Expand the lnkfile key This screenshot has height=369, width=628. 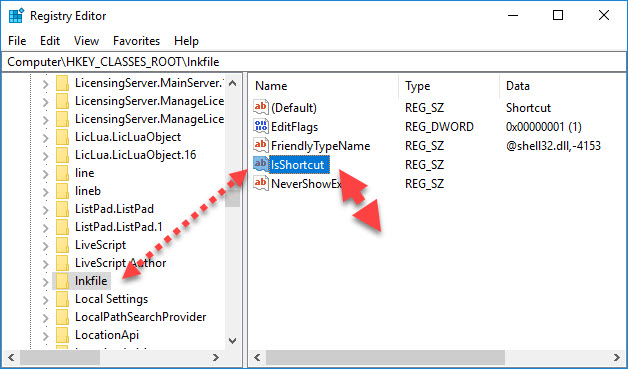(46, 282)
